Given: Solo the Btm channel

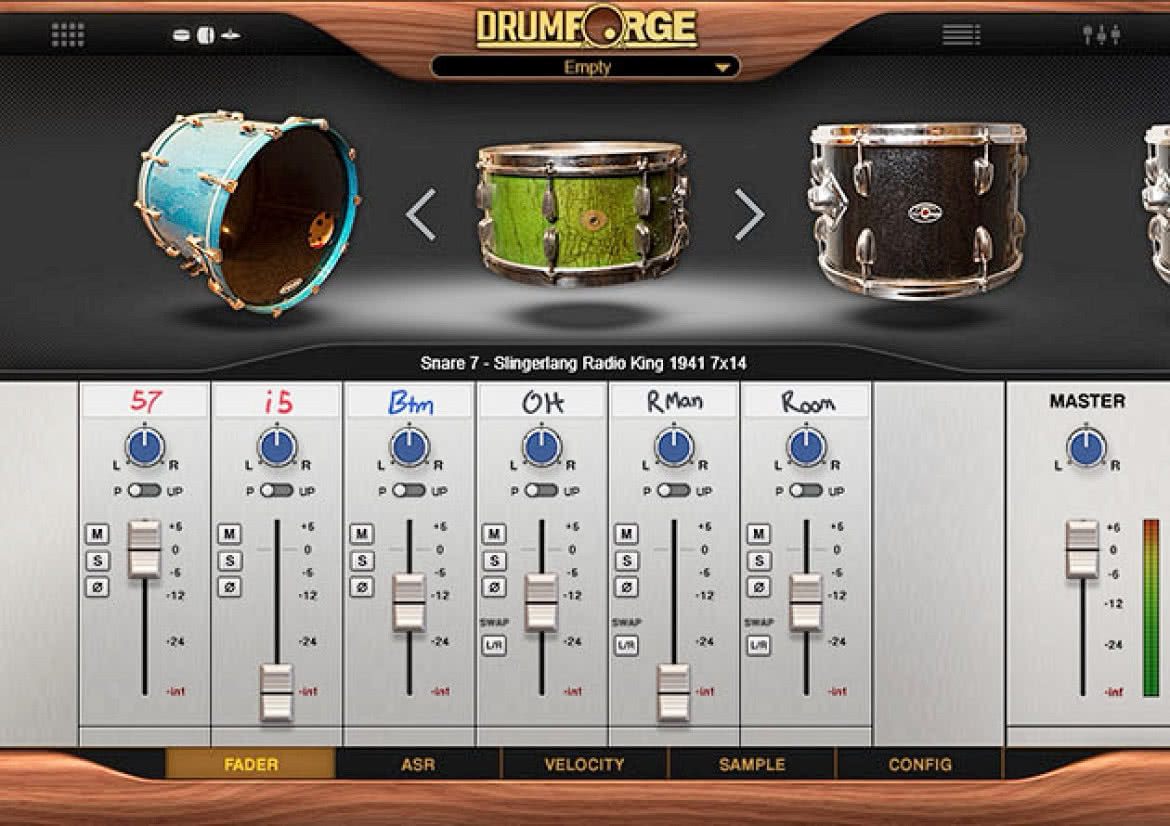Looking at the screenshot, I should (362, 560).
